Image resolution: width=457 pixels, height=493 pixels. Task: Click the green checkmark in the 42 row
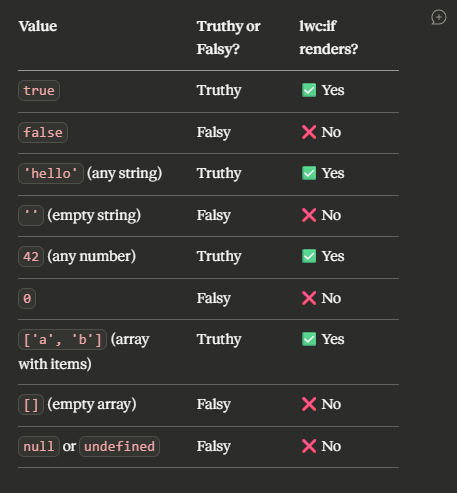coord(309,256)
